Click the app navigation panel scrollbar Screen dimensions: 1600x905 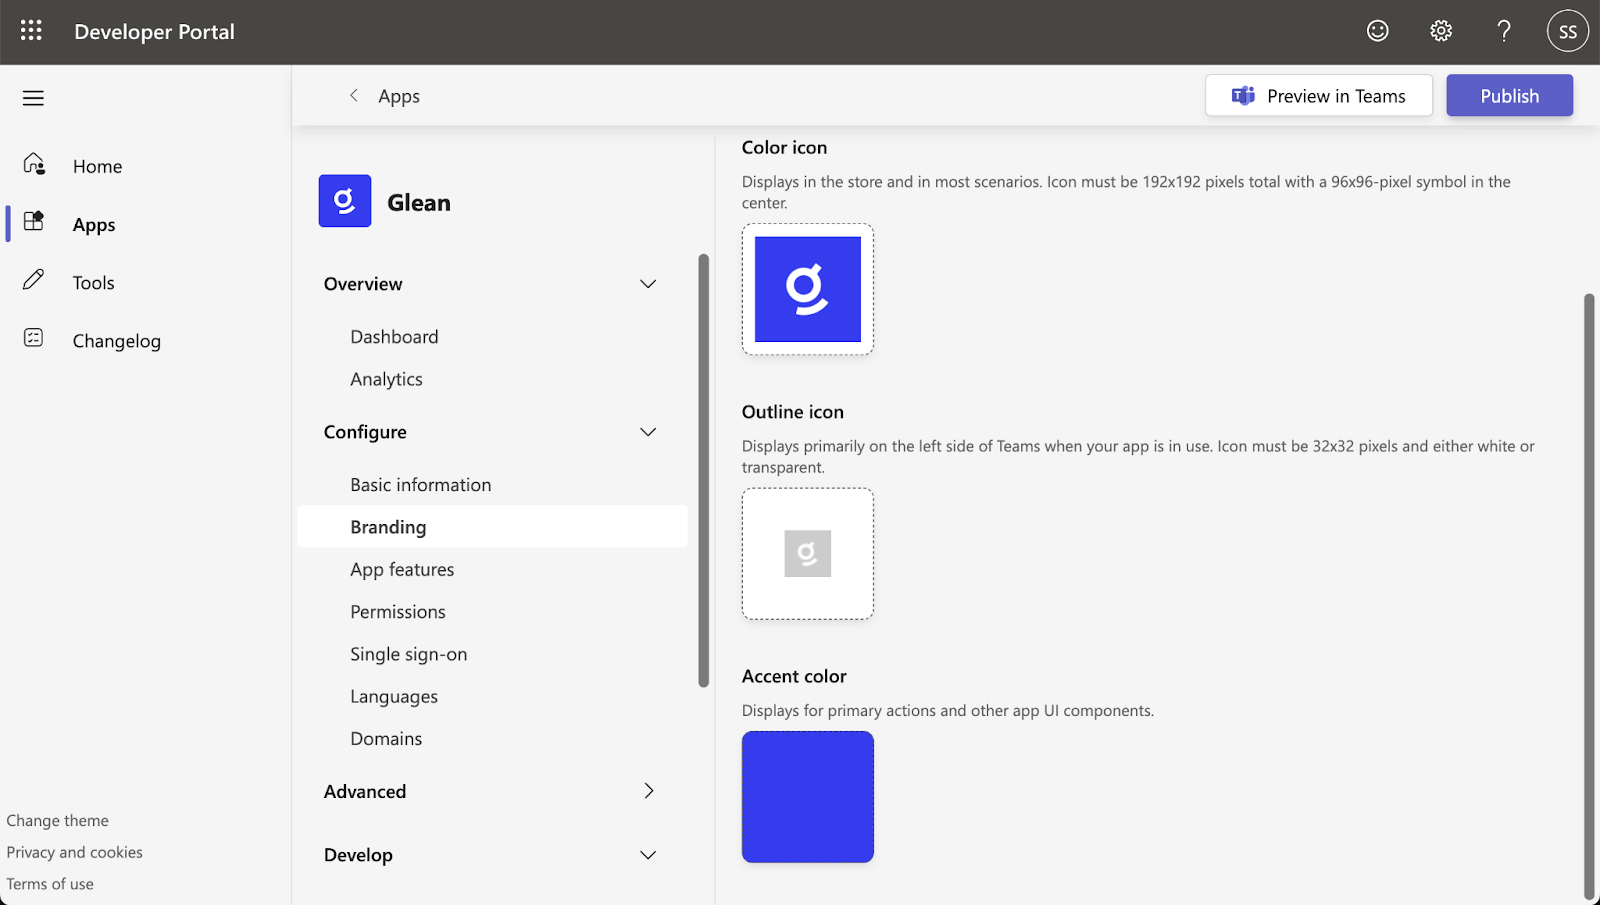[x=703, y=470]
